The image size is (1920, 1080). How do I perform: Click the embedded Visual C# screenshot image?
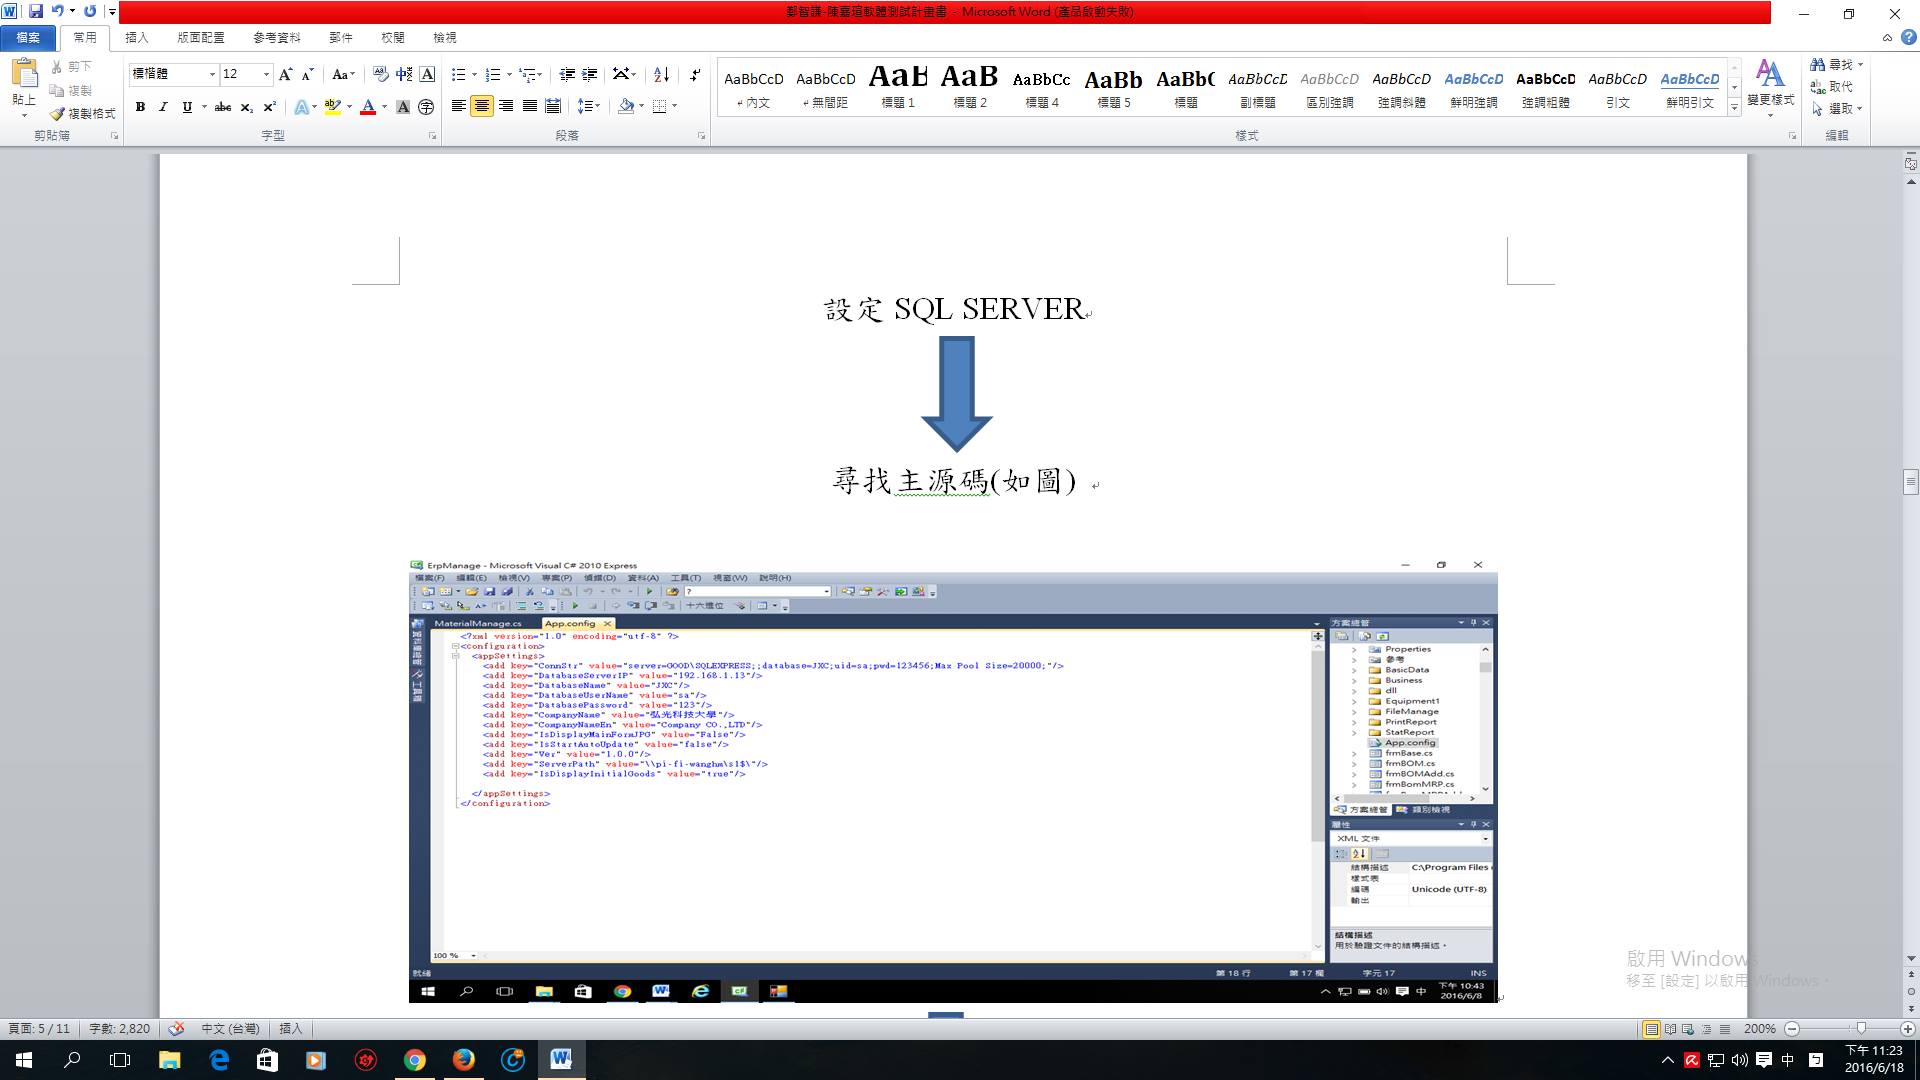click(x=953, y=780)
